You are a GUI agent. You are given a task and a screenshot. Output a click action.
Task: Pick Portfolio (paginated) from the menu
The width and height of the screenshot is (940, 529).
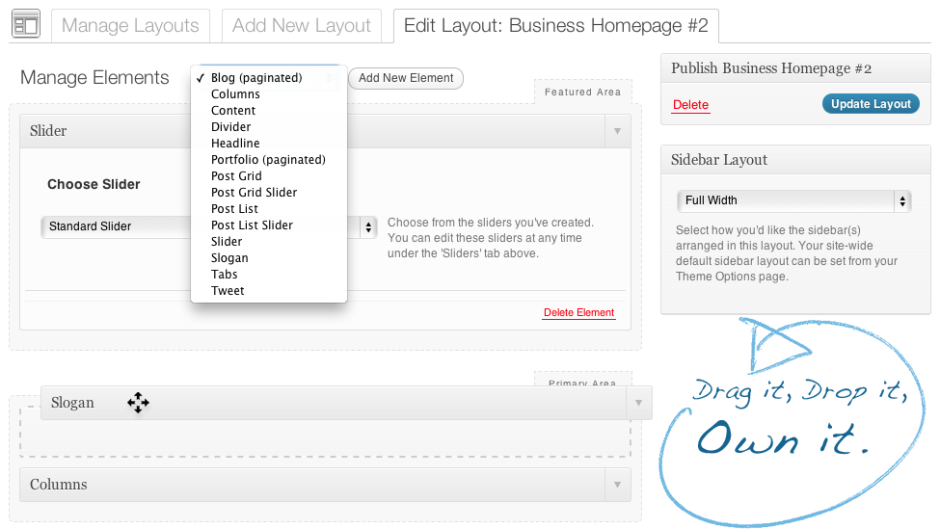[x=268, y=160]
